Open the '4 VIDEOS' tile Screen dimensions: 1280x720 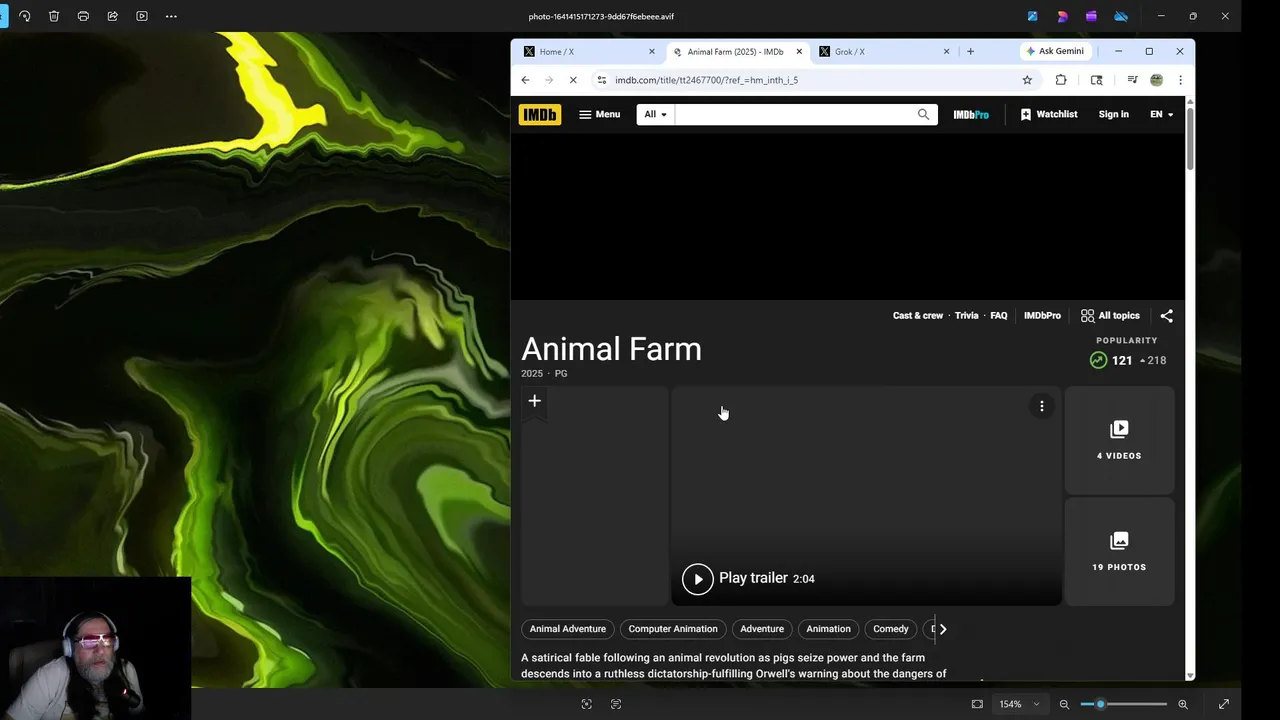(x=1119, y=440)
